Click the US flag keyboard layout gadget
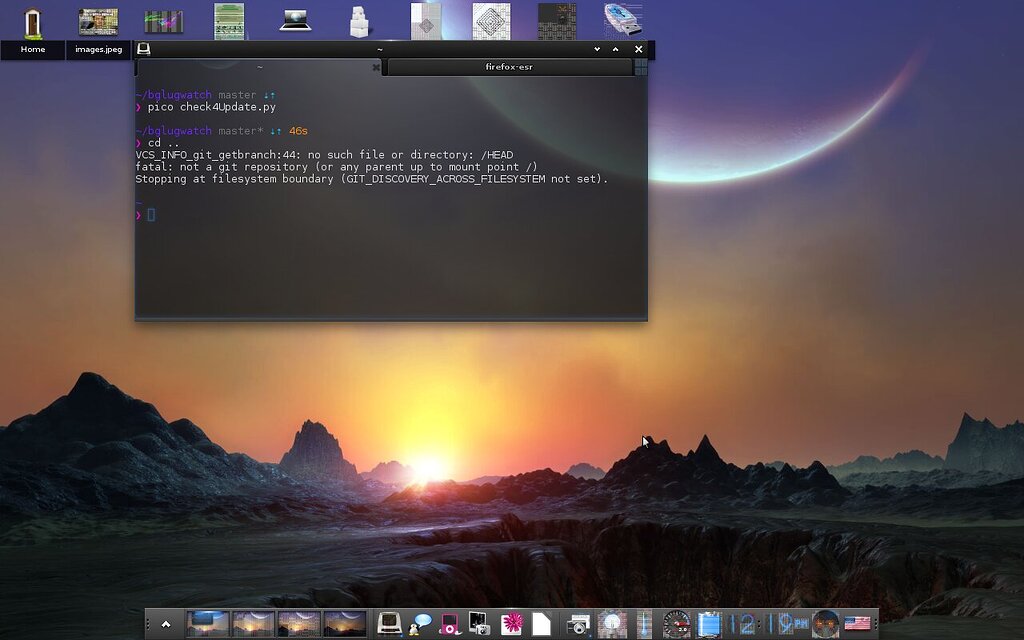The width and height of the screenshot is (1024, 640). tap(857, 623)
